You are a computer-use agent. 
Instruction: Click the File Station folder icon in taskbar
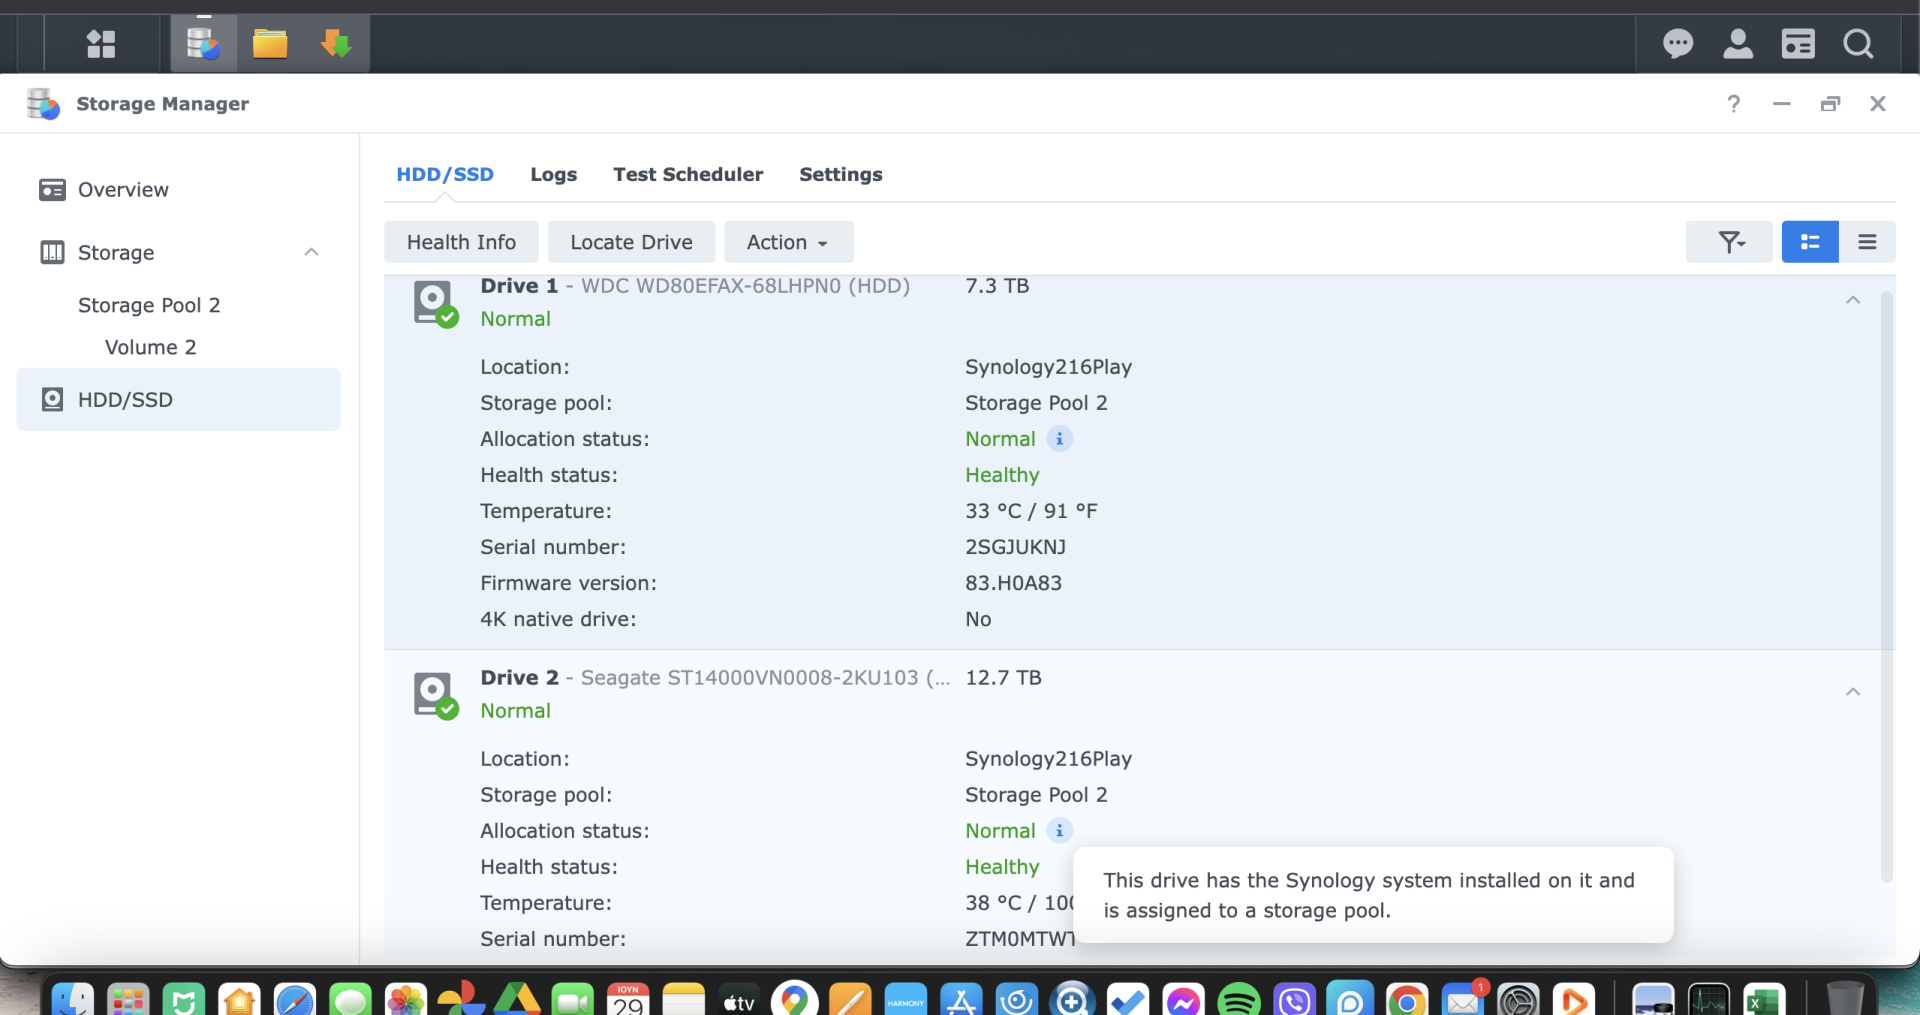pos(270,44)
